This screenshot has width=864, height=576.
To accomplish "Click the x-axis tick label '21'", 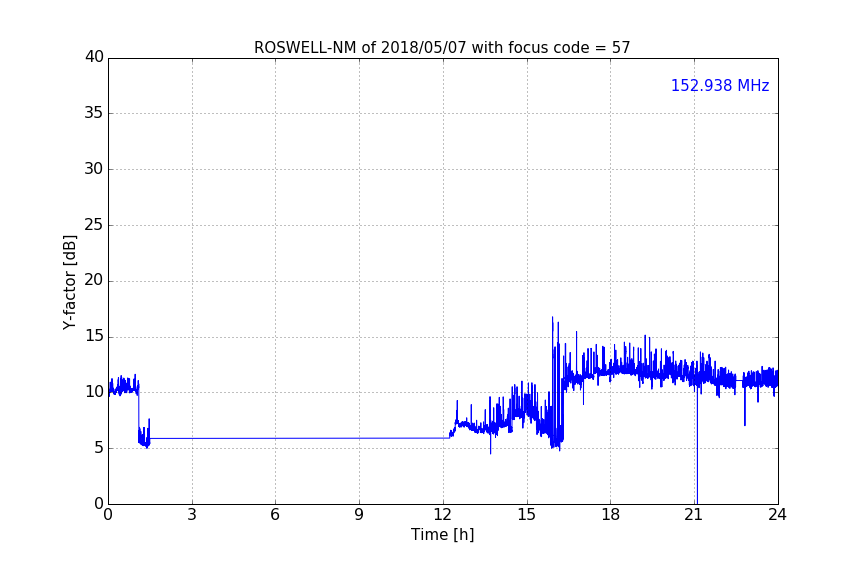I will click(694, 515).
